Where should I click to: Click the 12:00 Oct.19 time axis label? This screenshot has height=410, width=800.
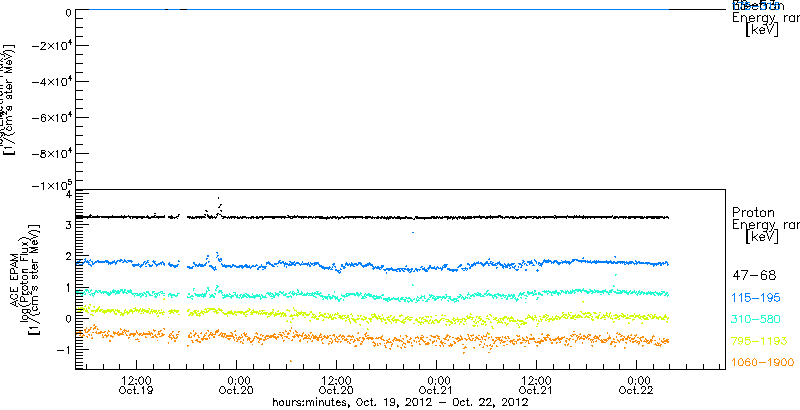click(136, 385)
